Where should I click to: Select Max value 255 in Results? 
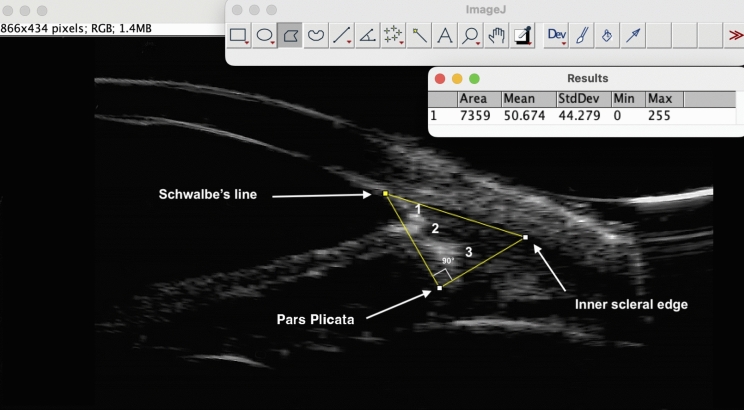coord(659,115)
